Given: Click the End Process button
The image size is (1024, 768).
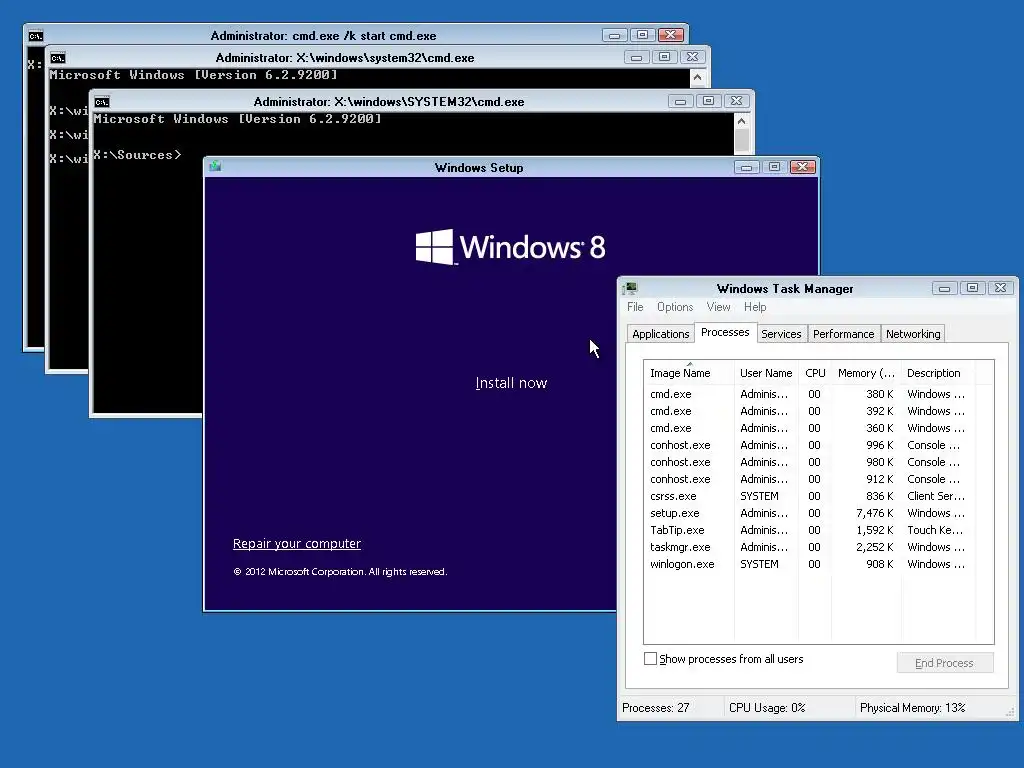Looking at the screenshot, I should (944, 663).
